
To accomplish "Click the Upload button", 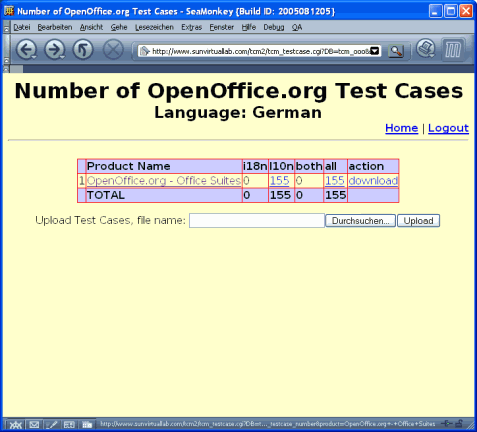I will (x=418, y=221).
